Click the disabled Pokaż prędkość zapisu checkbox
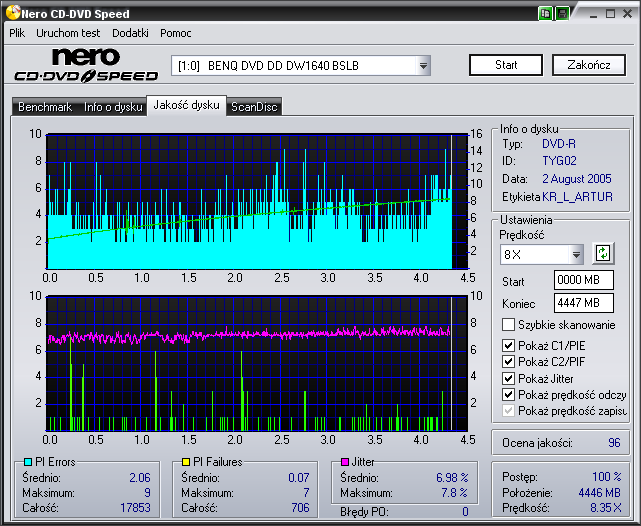 [508, 411]
